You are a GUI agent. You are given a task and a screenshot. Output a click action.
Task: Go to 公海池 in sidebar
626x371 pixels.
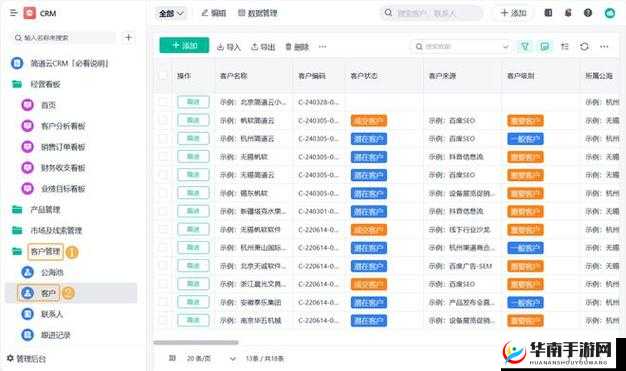pyautogui.click(x=43, y=272)
